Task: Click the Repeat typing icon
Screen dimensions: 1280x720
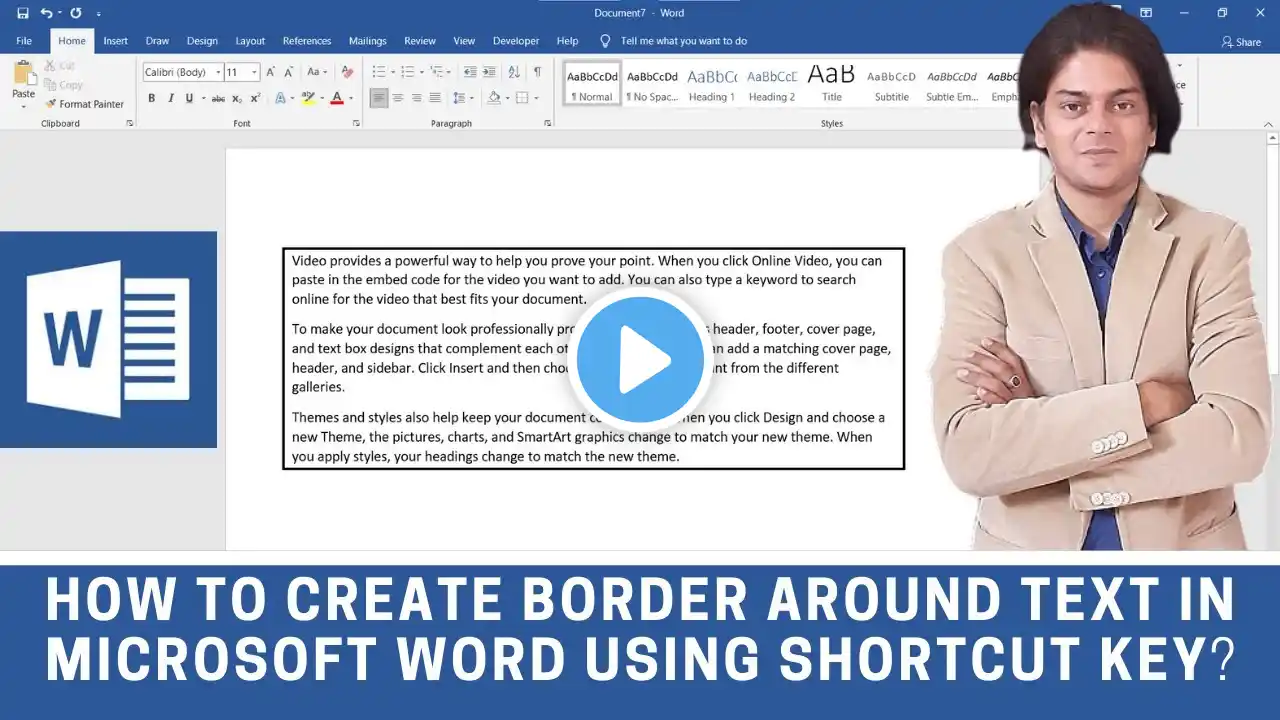Action: coord(76,13)
